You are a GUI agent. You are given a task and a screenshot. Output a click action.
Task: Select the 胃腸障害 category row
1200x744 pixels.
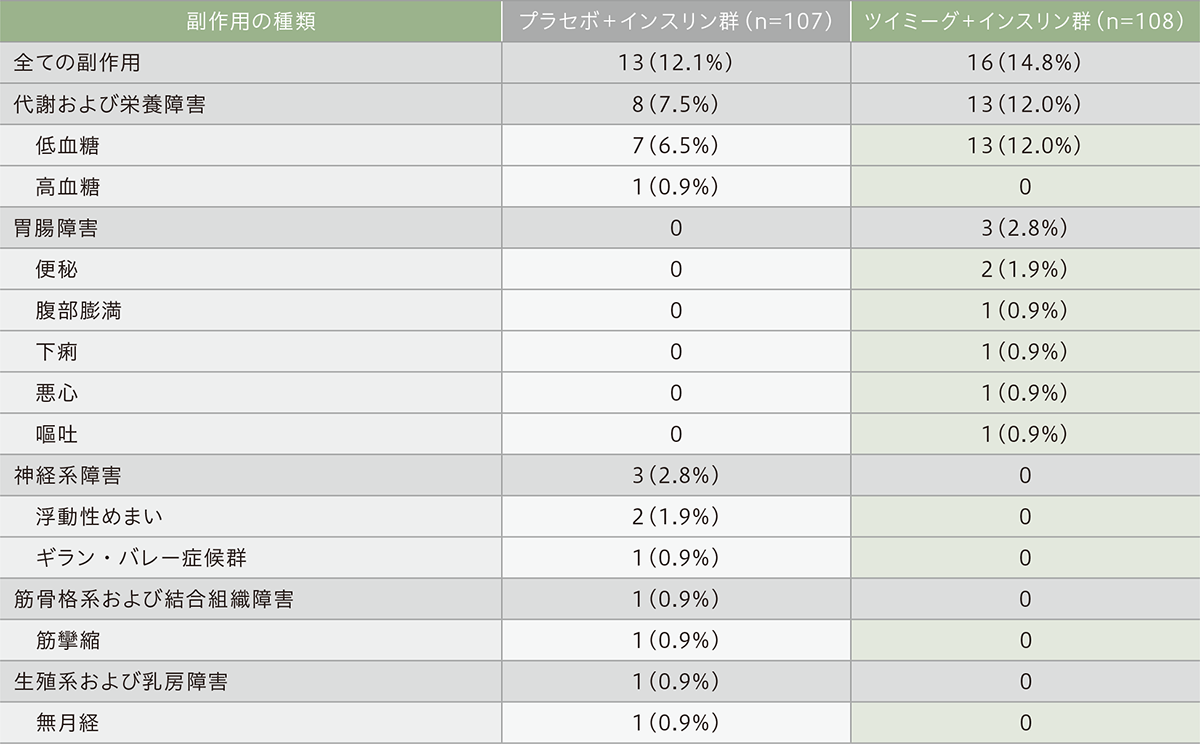click(56, 228)
